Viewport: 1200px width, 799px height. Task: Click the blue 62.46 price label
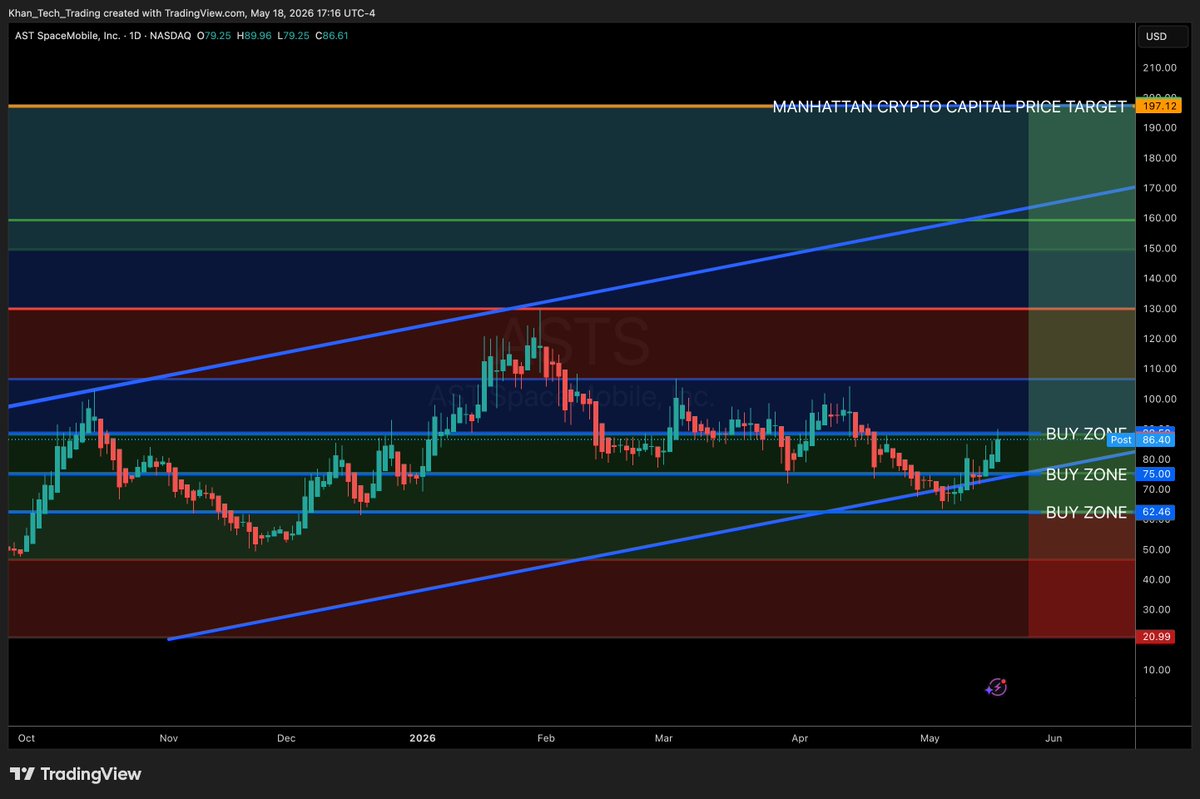point(1154,513)
